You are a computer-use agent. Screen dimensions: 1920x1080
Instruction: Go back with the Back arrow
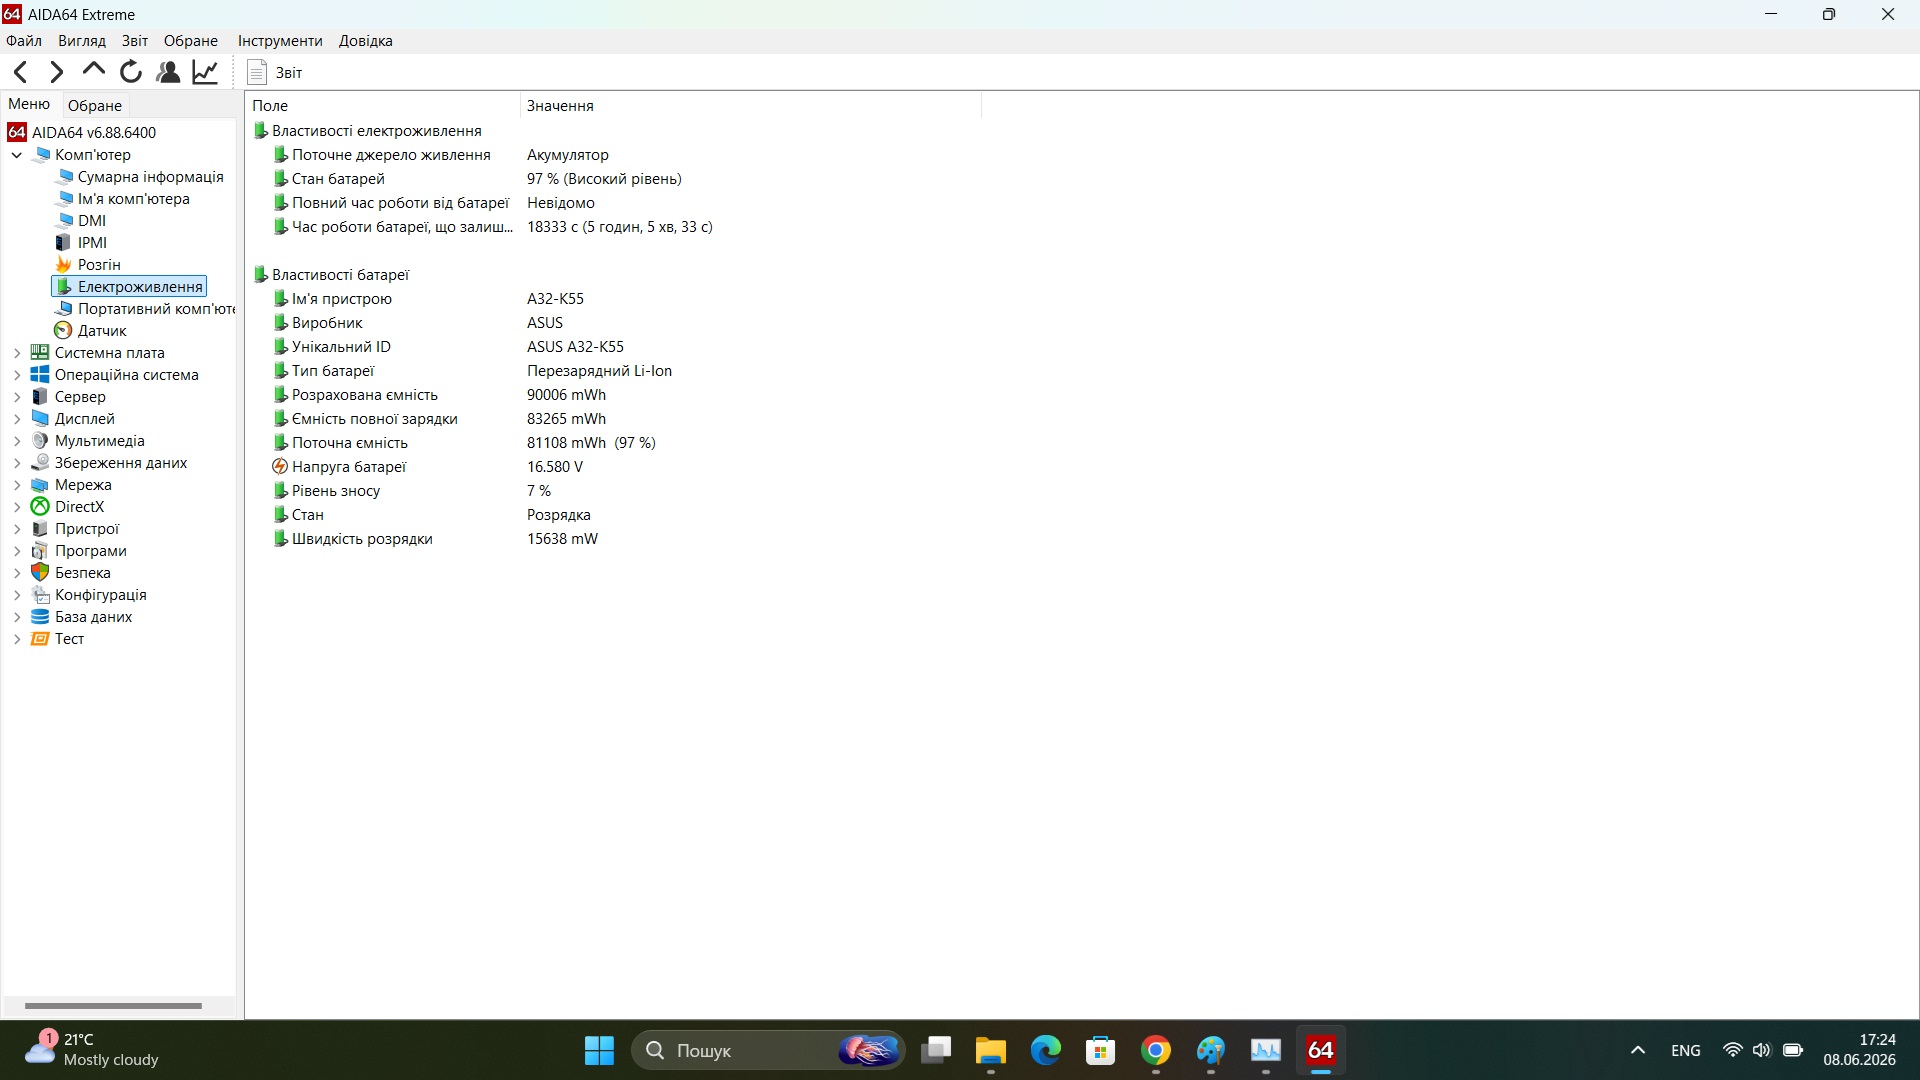21,72
